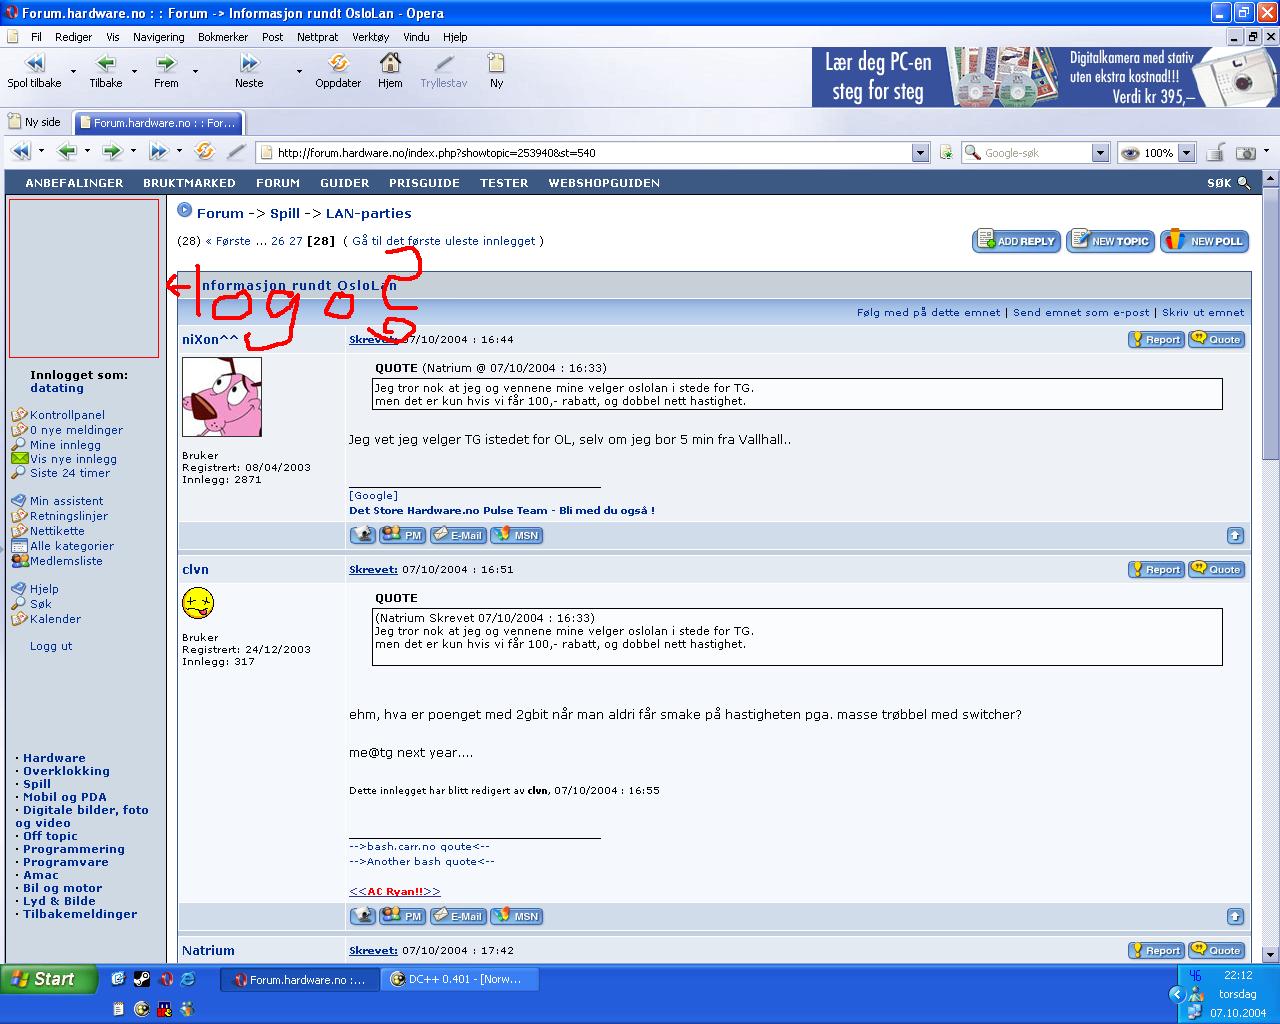Screen dimensions: 1280x1024
Task: Click the scroll-to-top arrow in niXon^^ post
Action: click(1235, 535)
